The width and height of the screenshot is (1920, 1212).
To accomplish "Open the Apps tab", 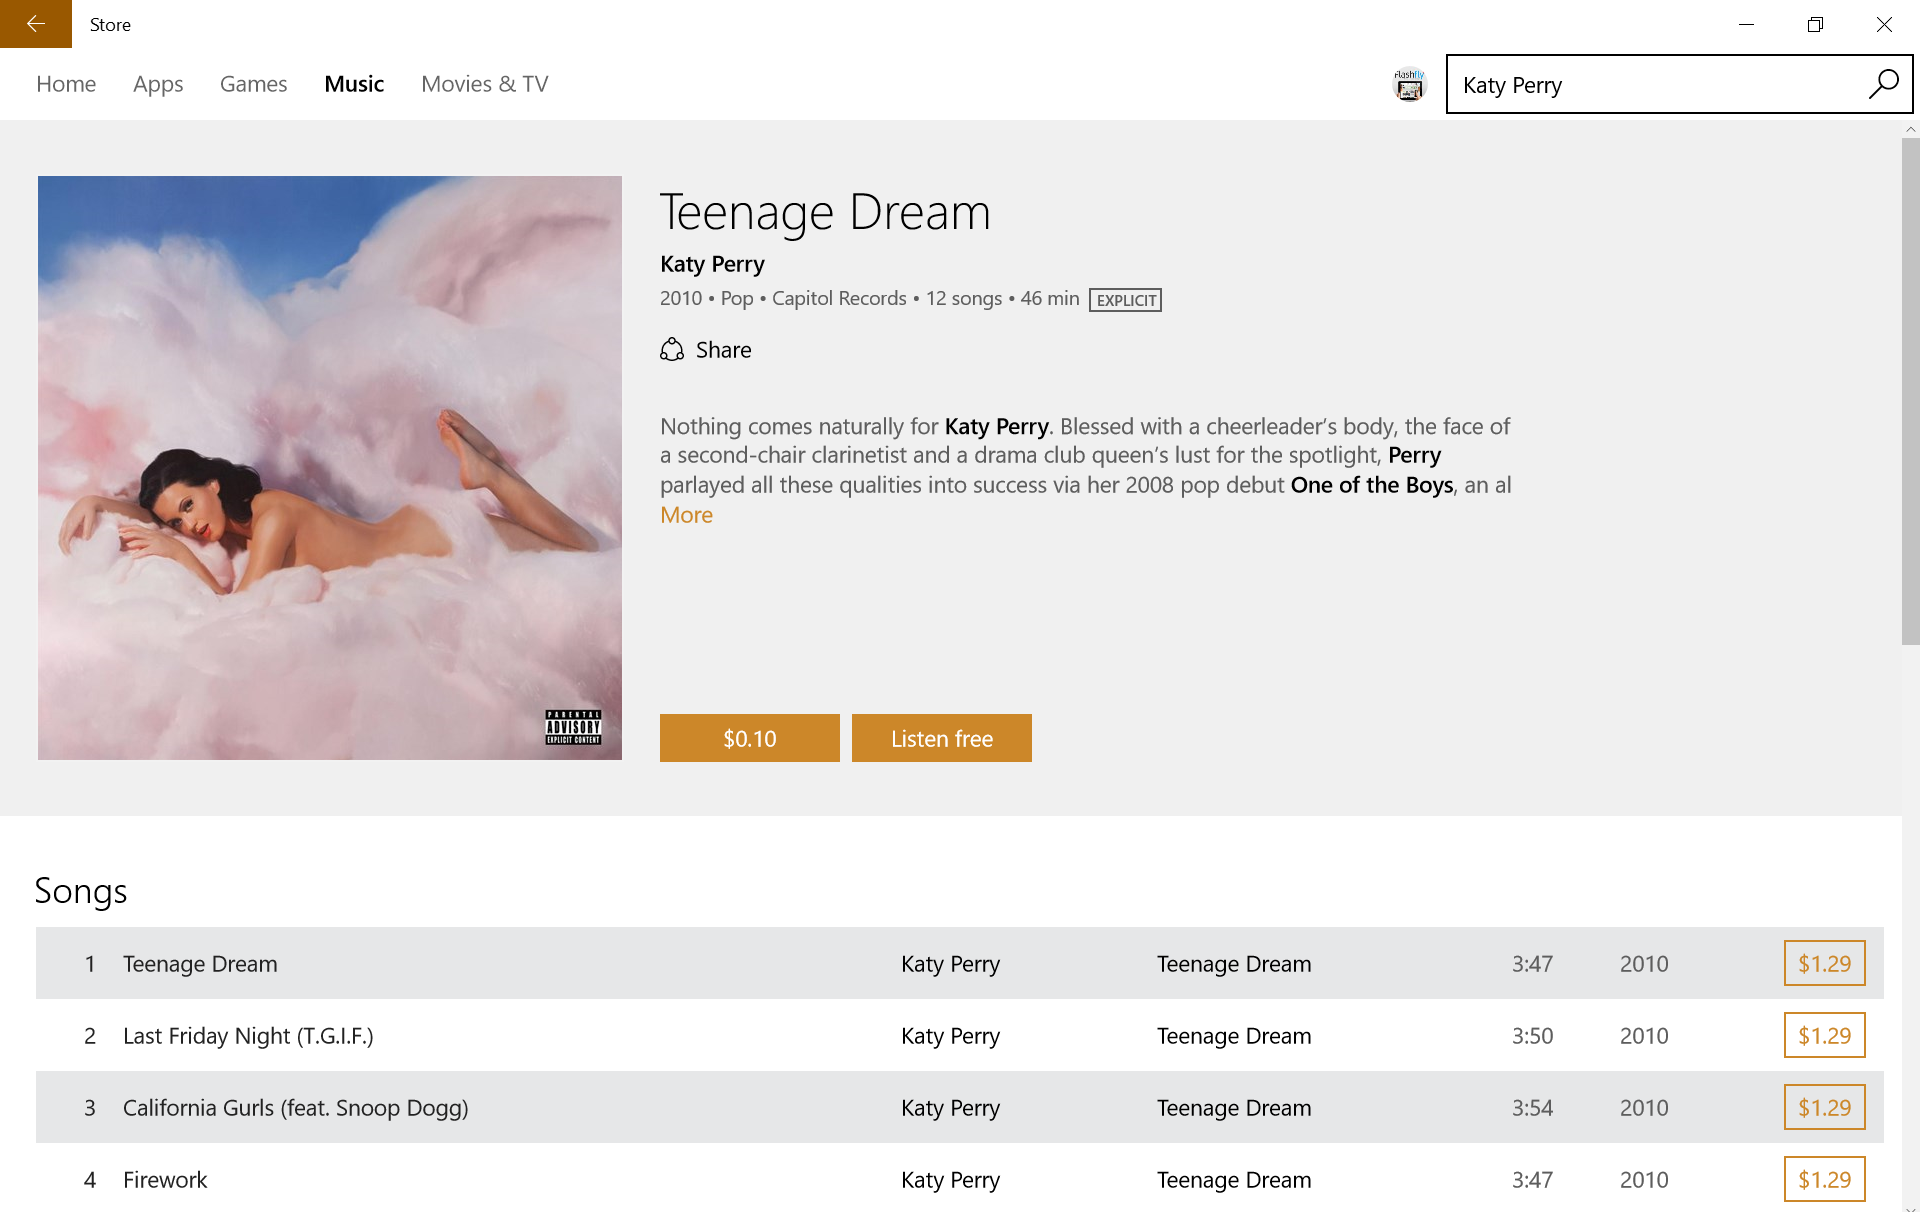I will 158,84.
